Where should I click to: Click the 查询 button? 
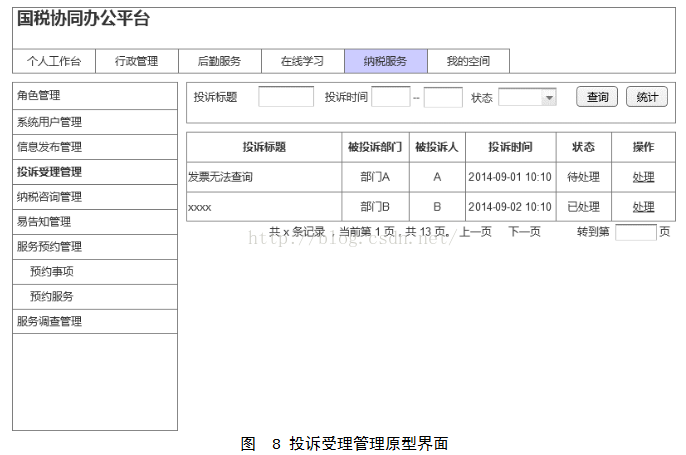point(597,97)
